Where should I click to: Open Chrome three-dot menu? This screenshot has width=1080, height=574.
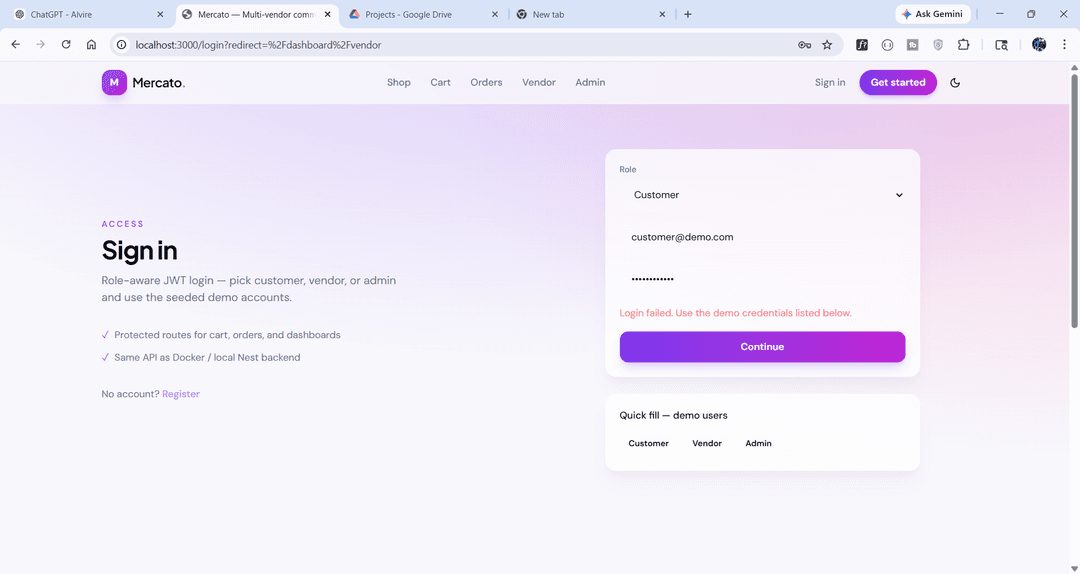[1064, 45]
